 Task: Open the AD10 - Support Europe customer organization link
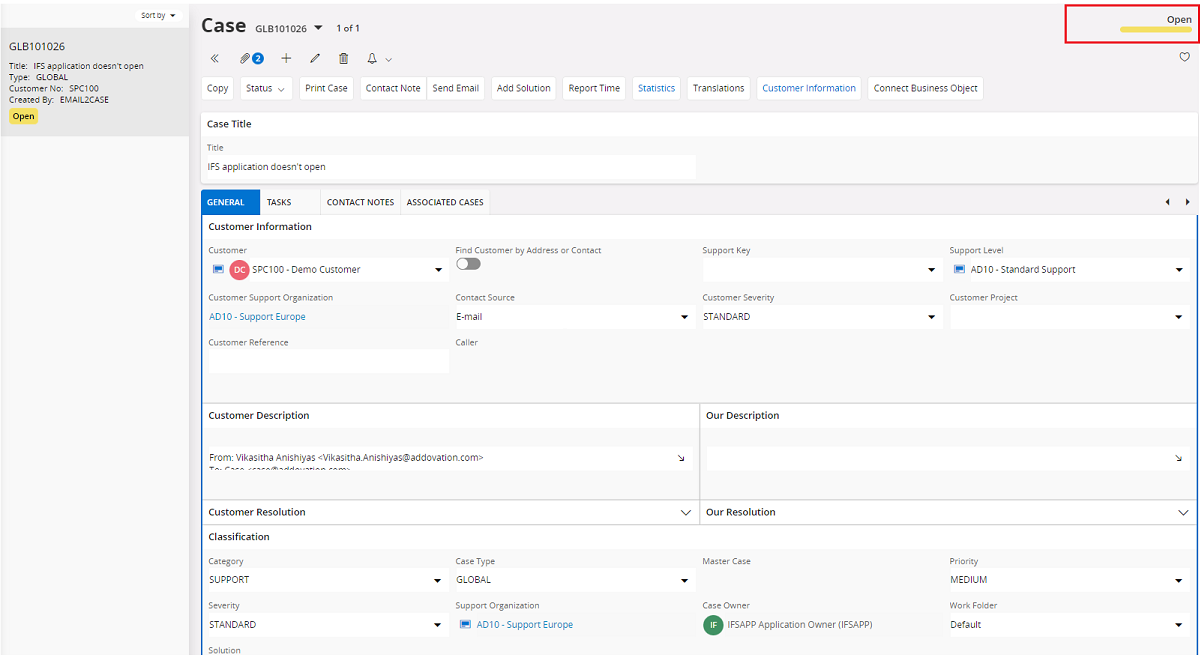click(x=257, y=317)
